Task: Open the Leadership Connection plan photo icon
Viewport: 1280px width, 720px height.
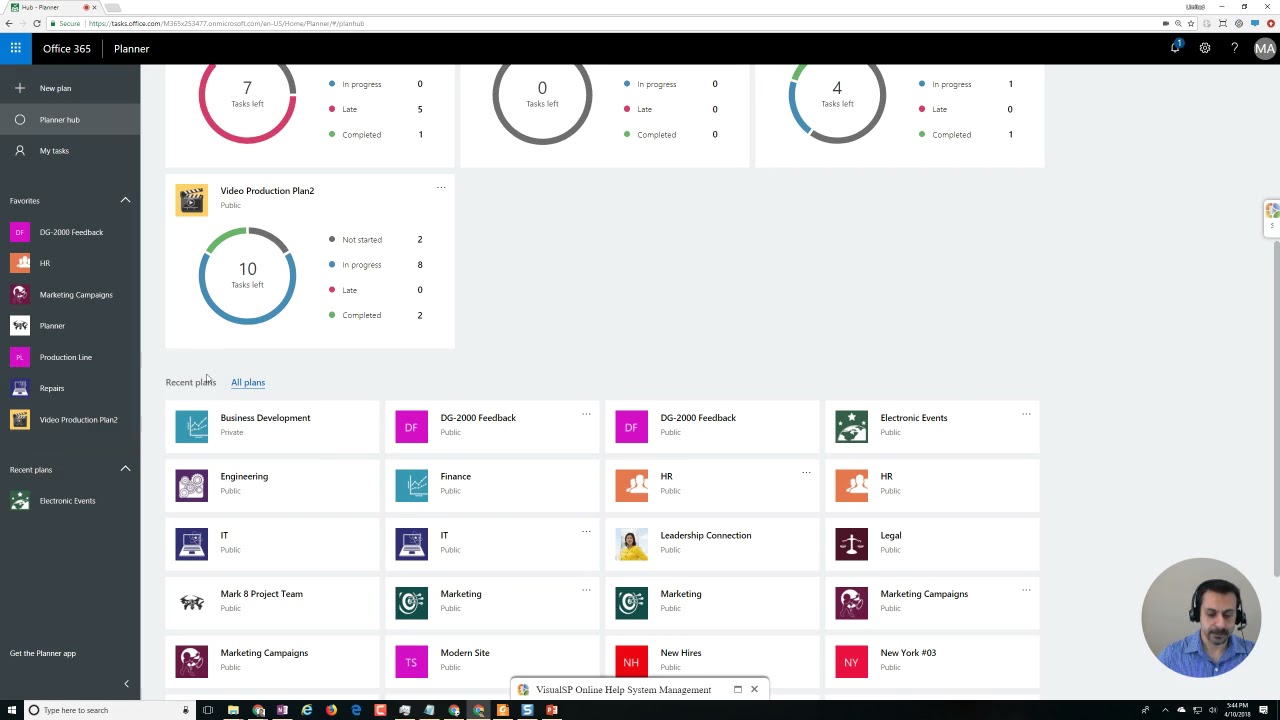Action: tap(632, 545)
